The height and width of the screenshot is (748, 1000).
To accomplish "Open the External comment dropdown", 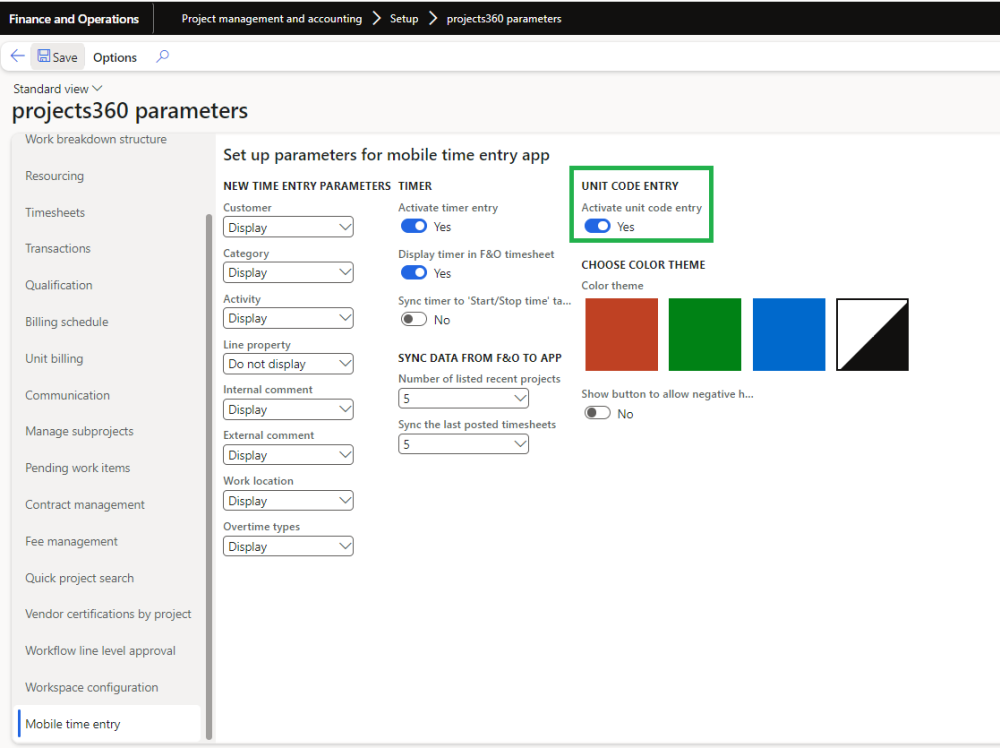I will [x=288, y=455].
